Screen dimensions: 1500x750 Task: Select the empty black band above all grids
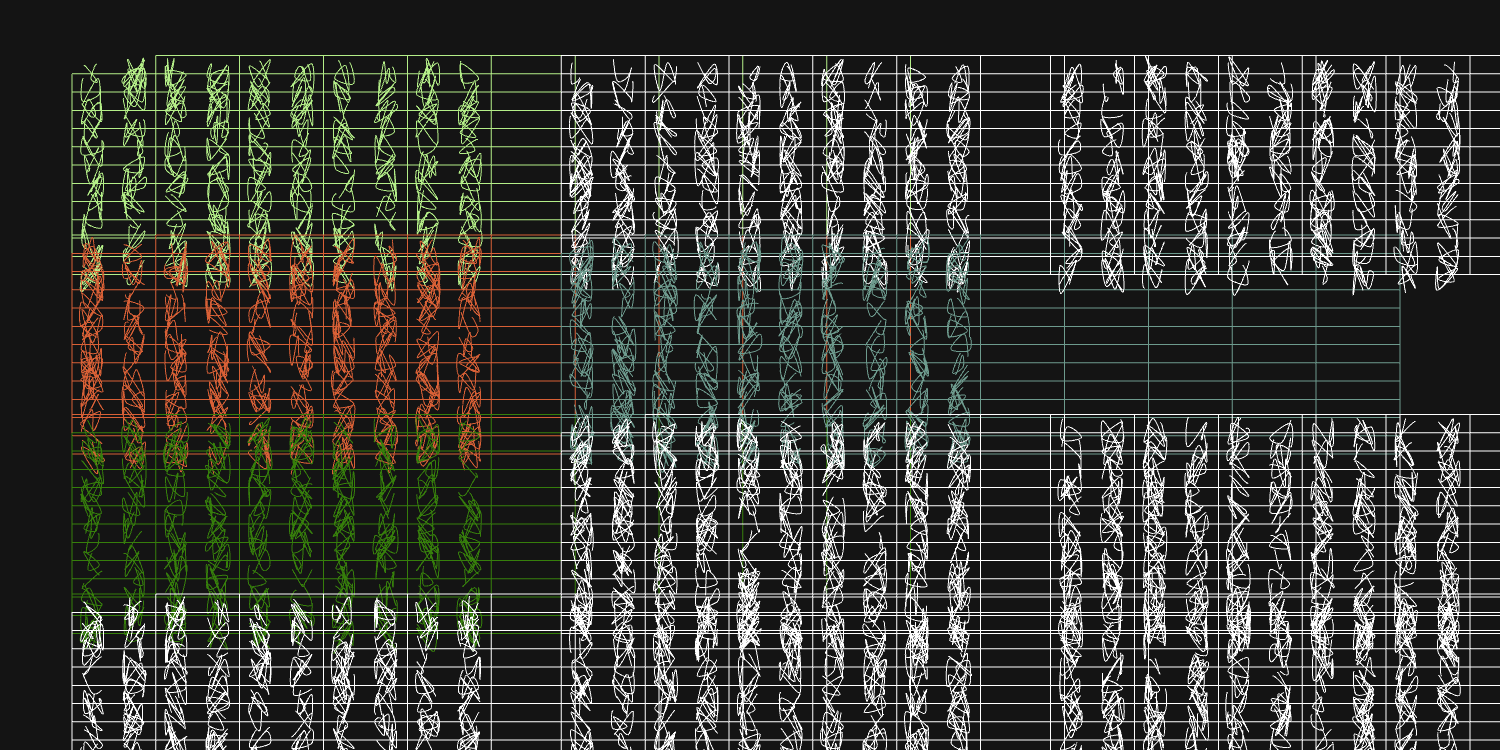[750, 25]
